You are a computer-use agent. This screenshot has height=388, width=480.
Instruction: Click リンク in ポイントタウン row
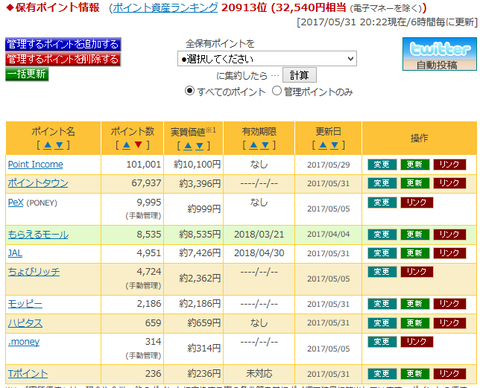click(449, 183)
